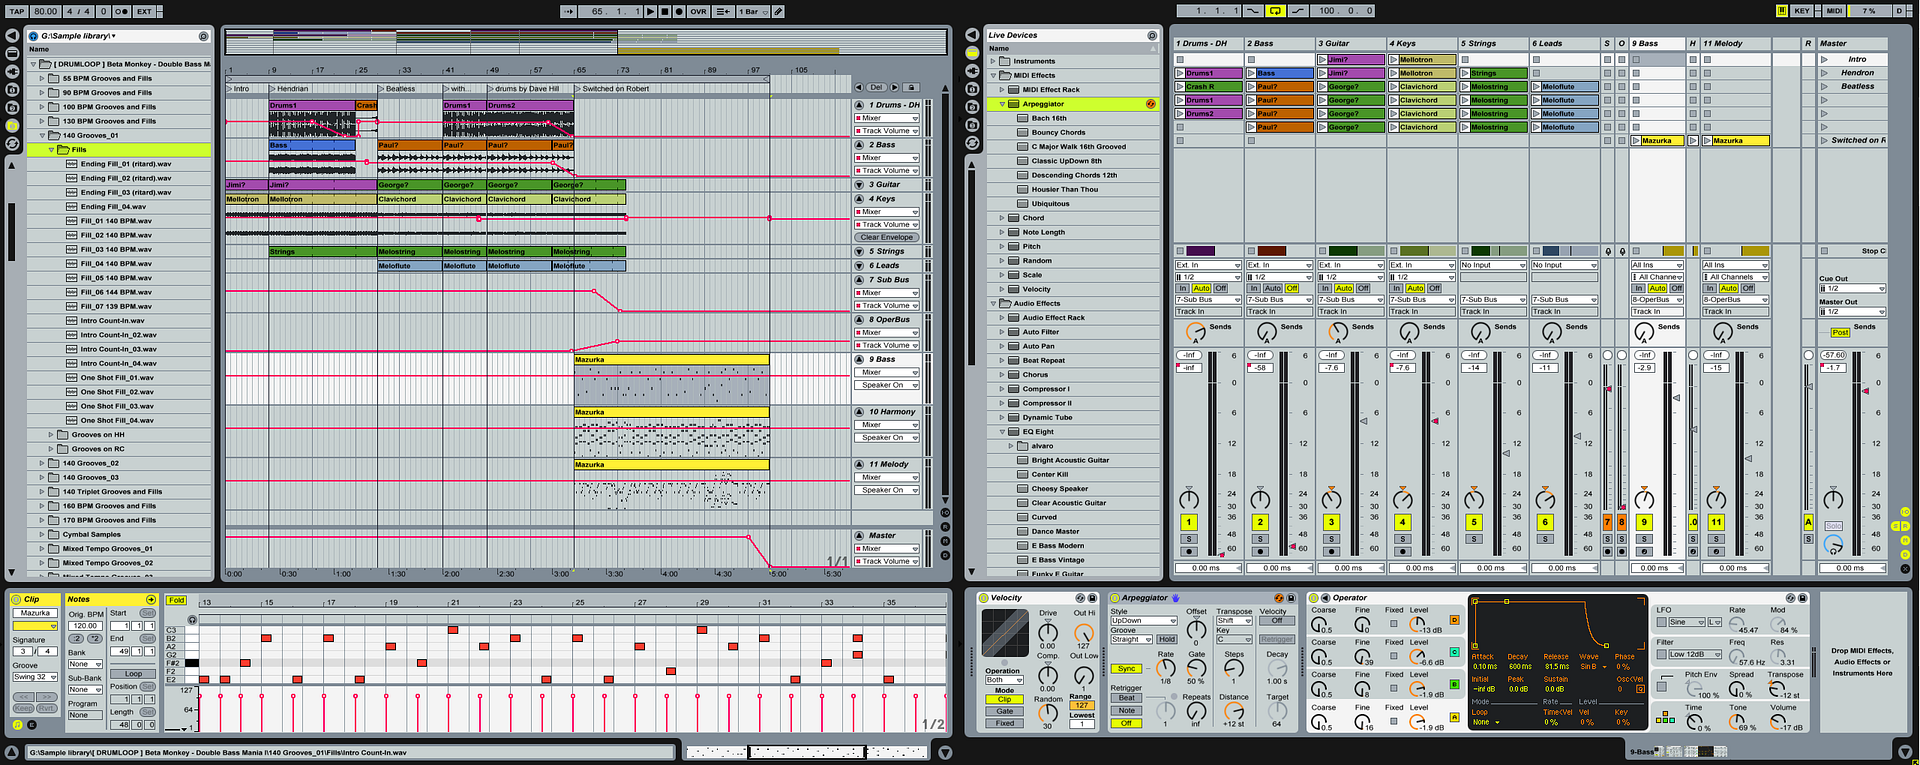Launch the Mazurka clip on 9 Bass track
1920x765 pixels.
tap(1636, 141)
